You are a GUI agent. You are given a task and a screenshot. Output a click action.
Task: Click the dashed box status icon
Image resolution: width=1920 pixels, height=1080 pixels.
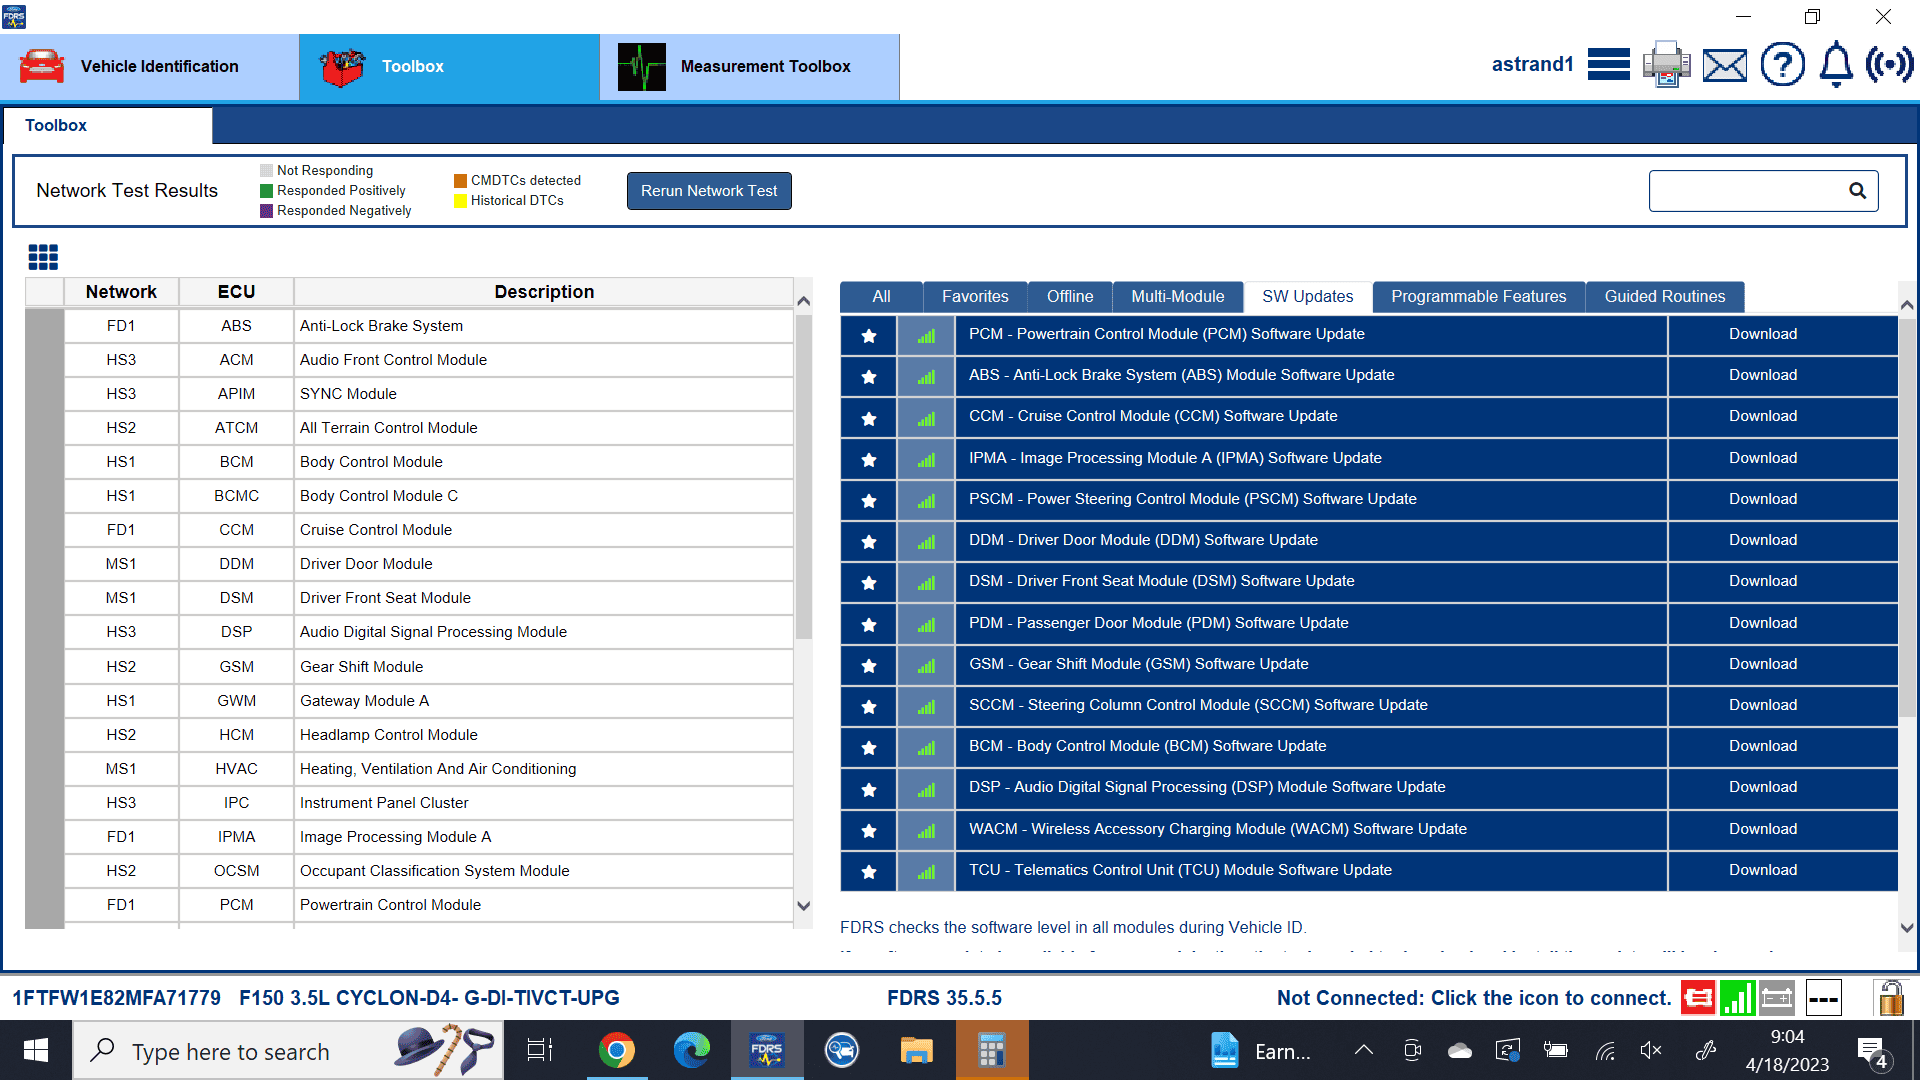pyautogui.click(x=1824, y=997)
